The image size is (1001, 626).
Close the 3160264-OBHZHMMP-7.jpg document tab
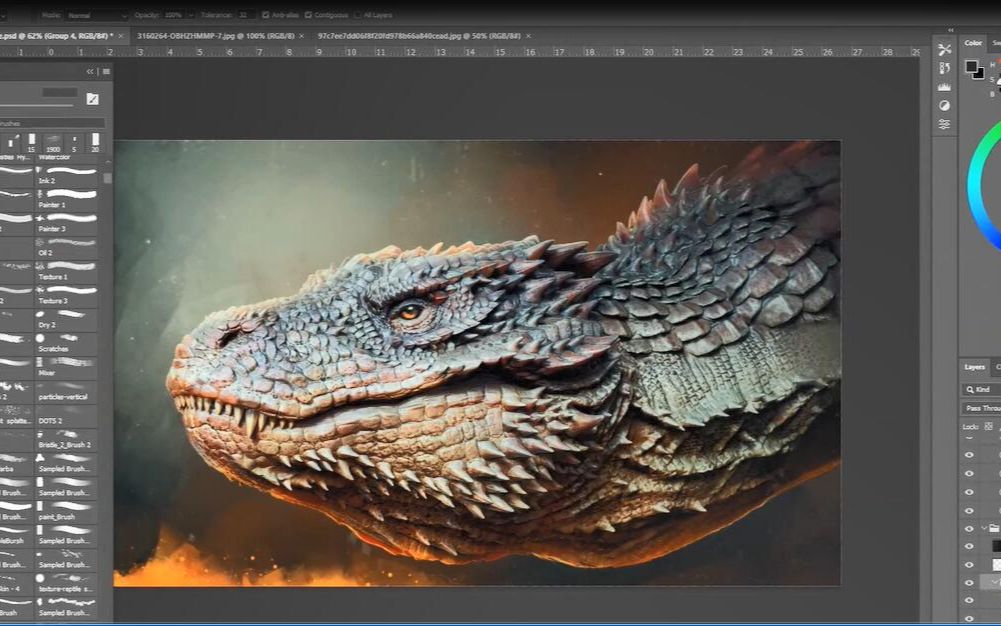pos(301,36)
